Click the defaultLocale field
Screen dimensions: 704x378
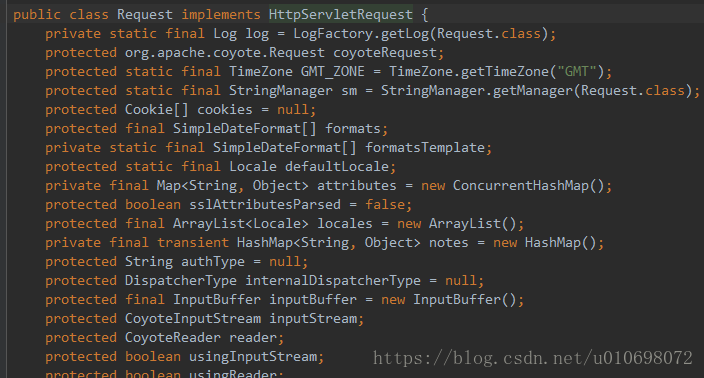click(x=337, y=167)
